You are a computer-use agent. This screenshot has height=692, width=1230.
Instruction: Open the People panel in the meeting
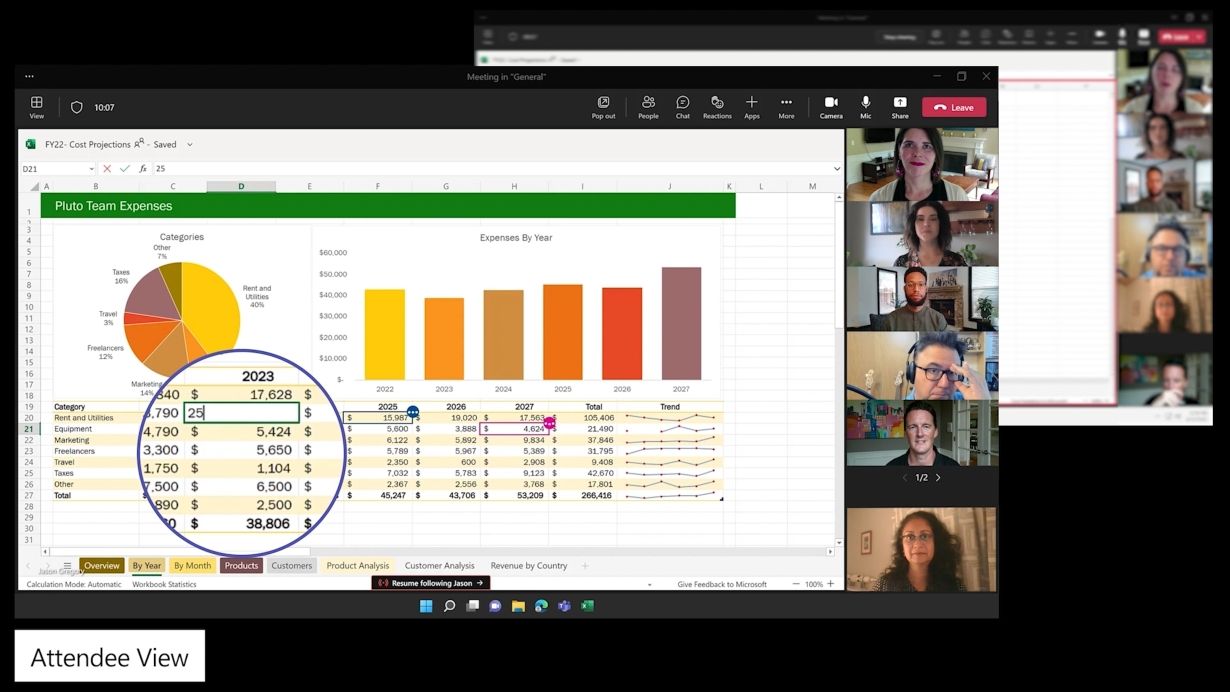click(647, 105)
